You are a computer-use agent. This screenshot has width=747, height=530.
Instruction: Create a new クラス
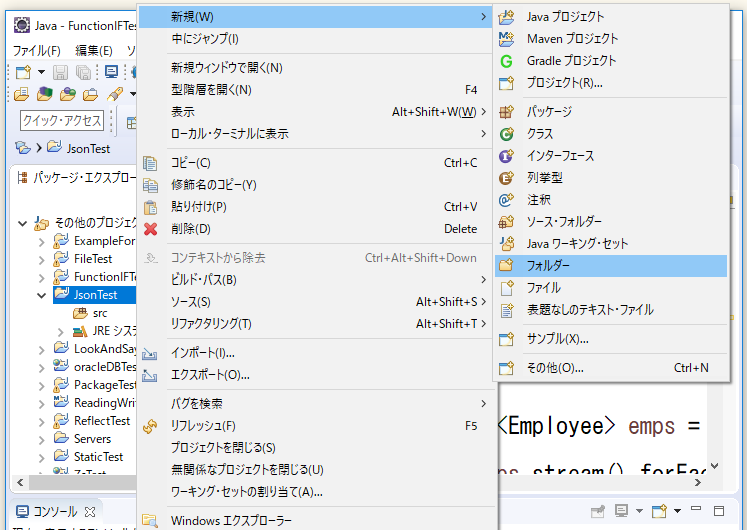[611, 134]
